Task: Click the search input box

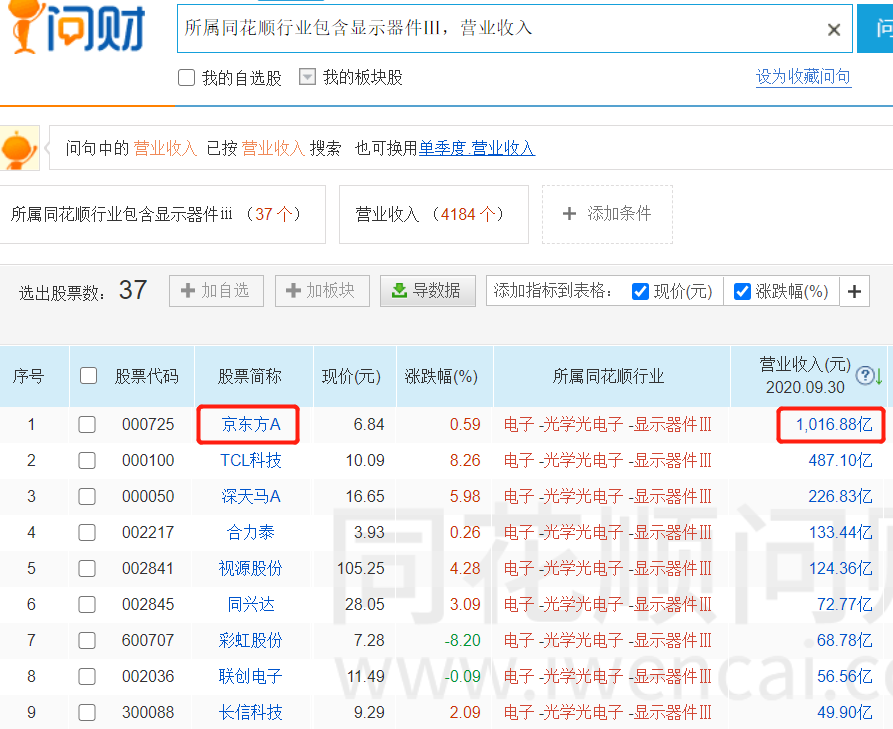Action: tap(514, 28)
